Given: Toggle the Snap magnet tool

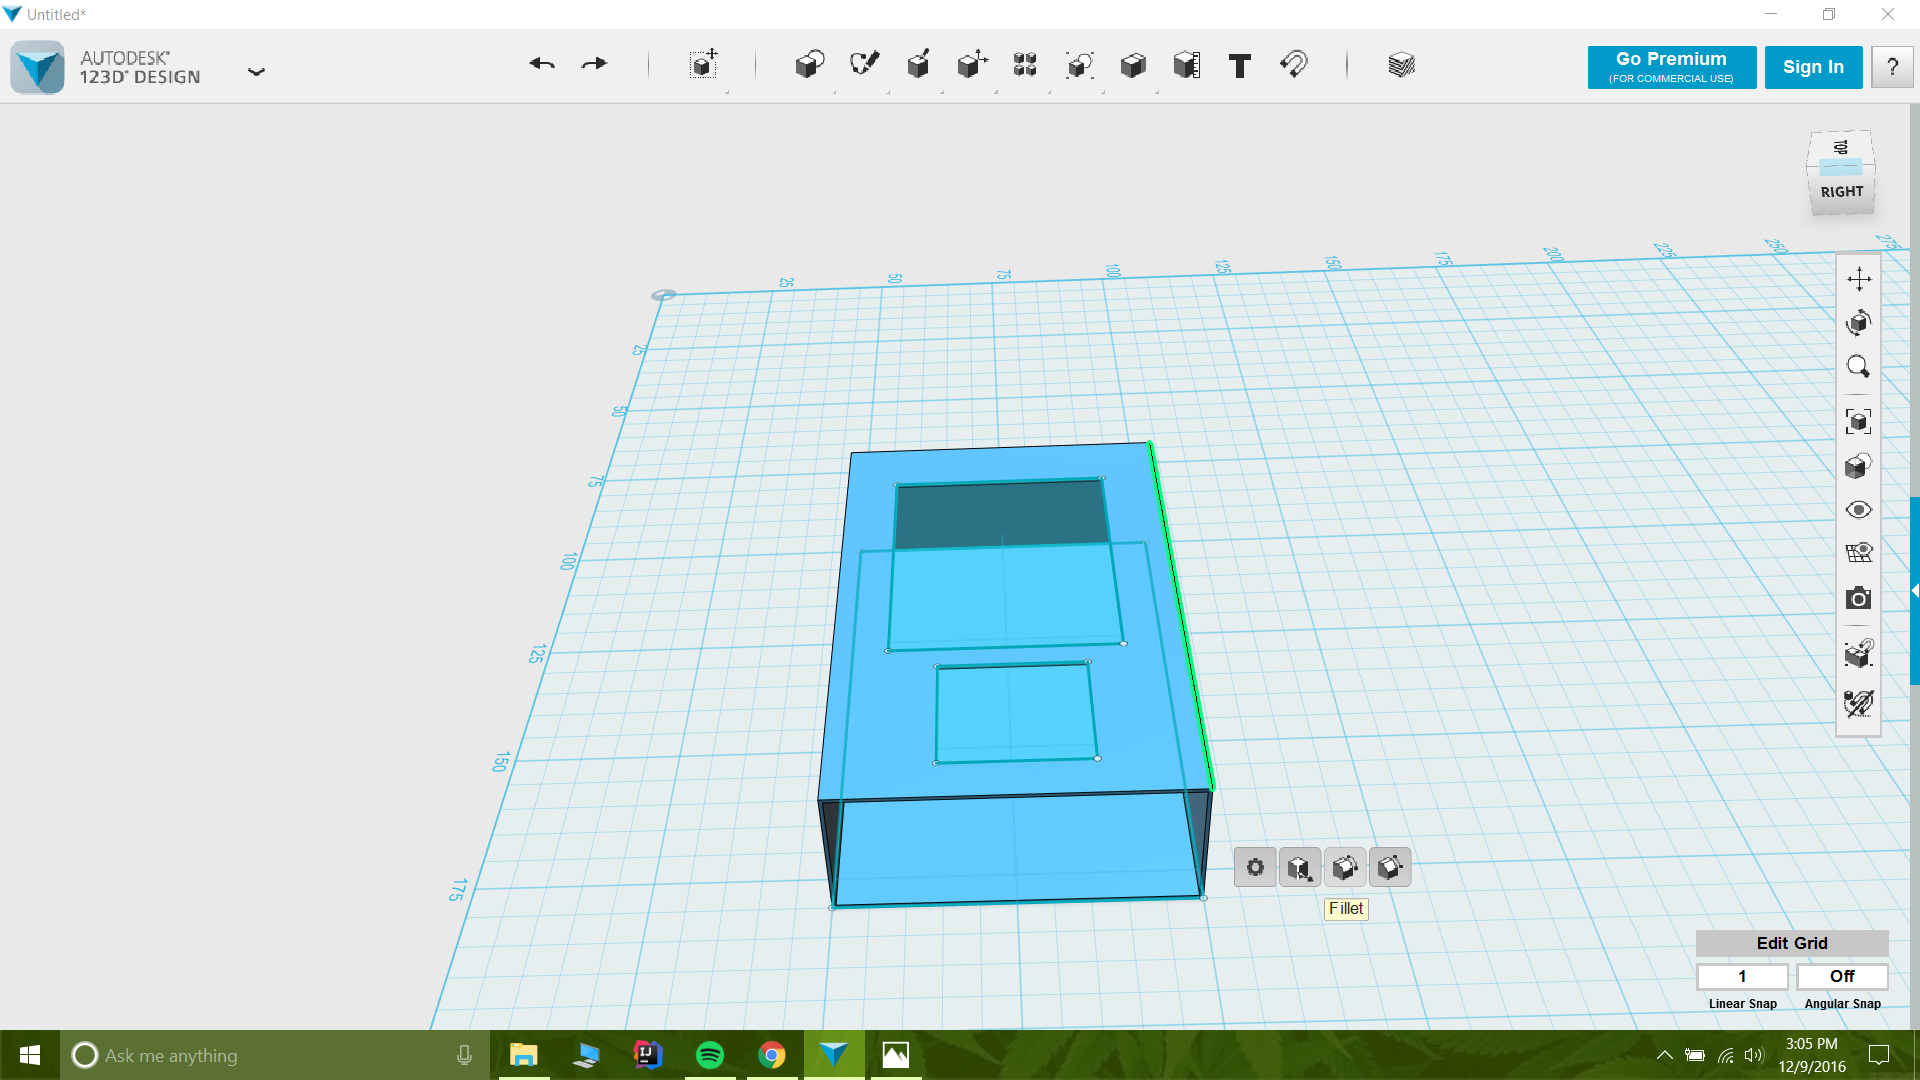Looking at the screenshot, I should point(1294,65).
